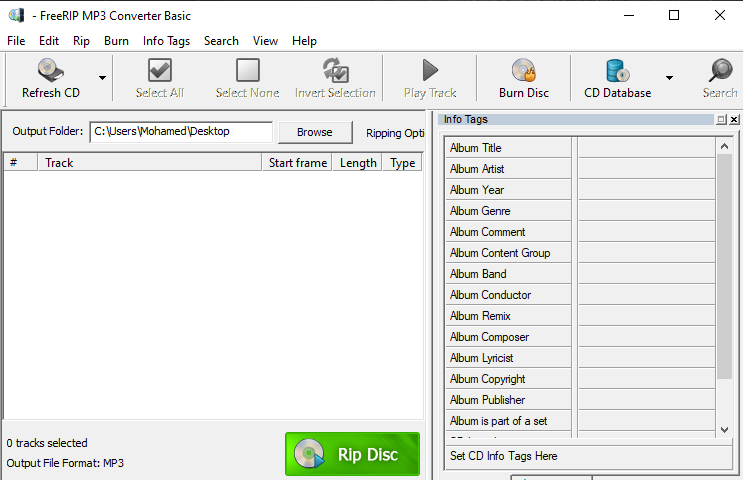This screenshot has height=480, width=743.
Task: Undock the Info Tags panel
Action: pos(721,119)
